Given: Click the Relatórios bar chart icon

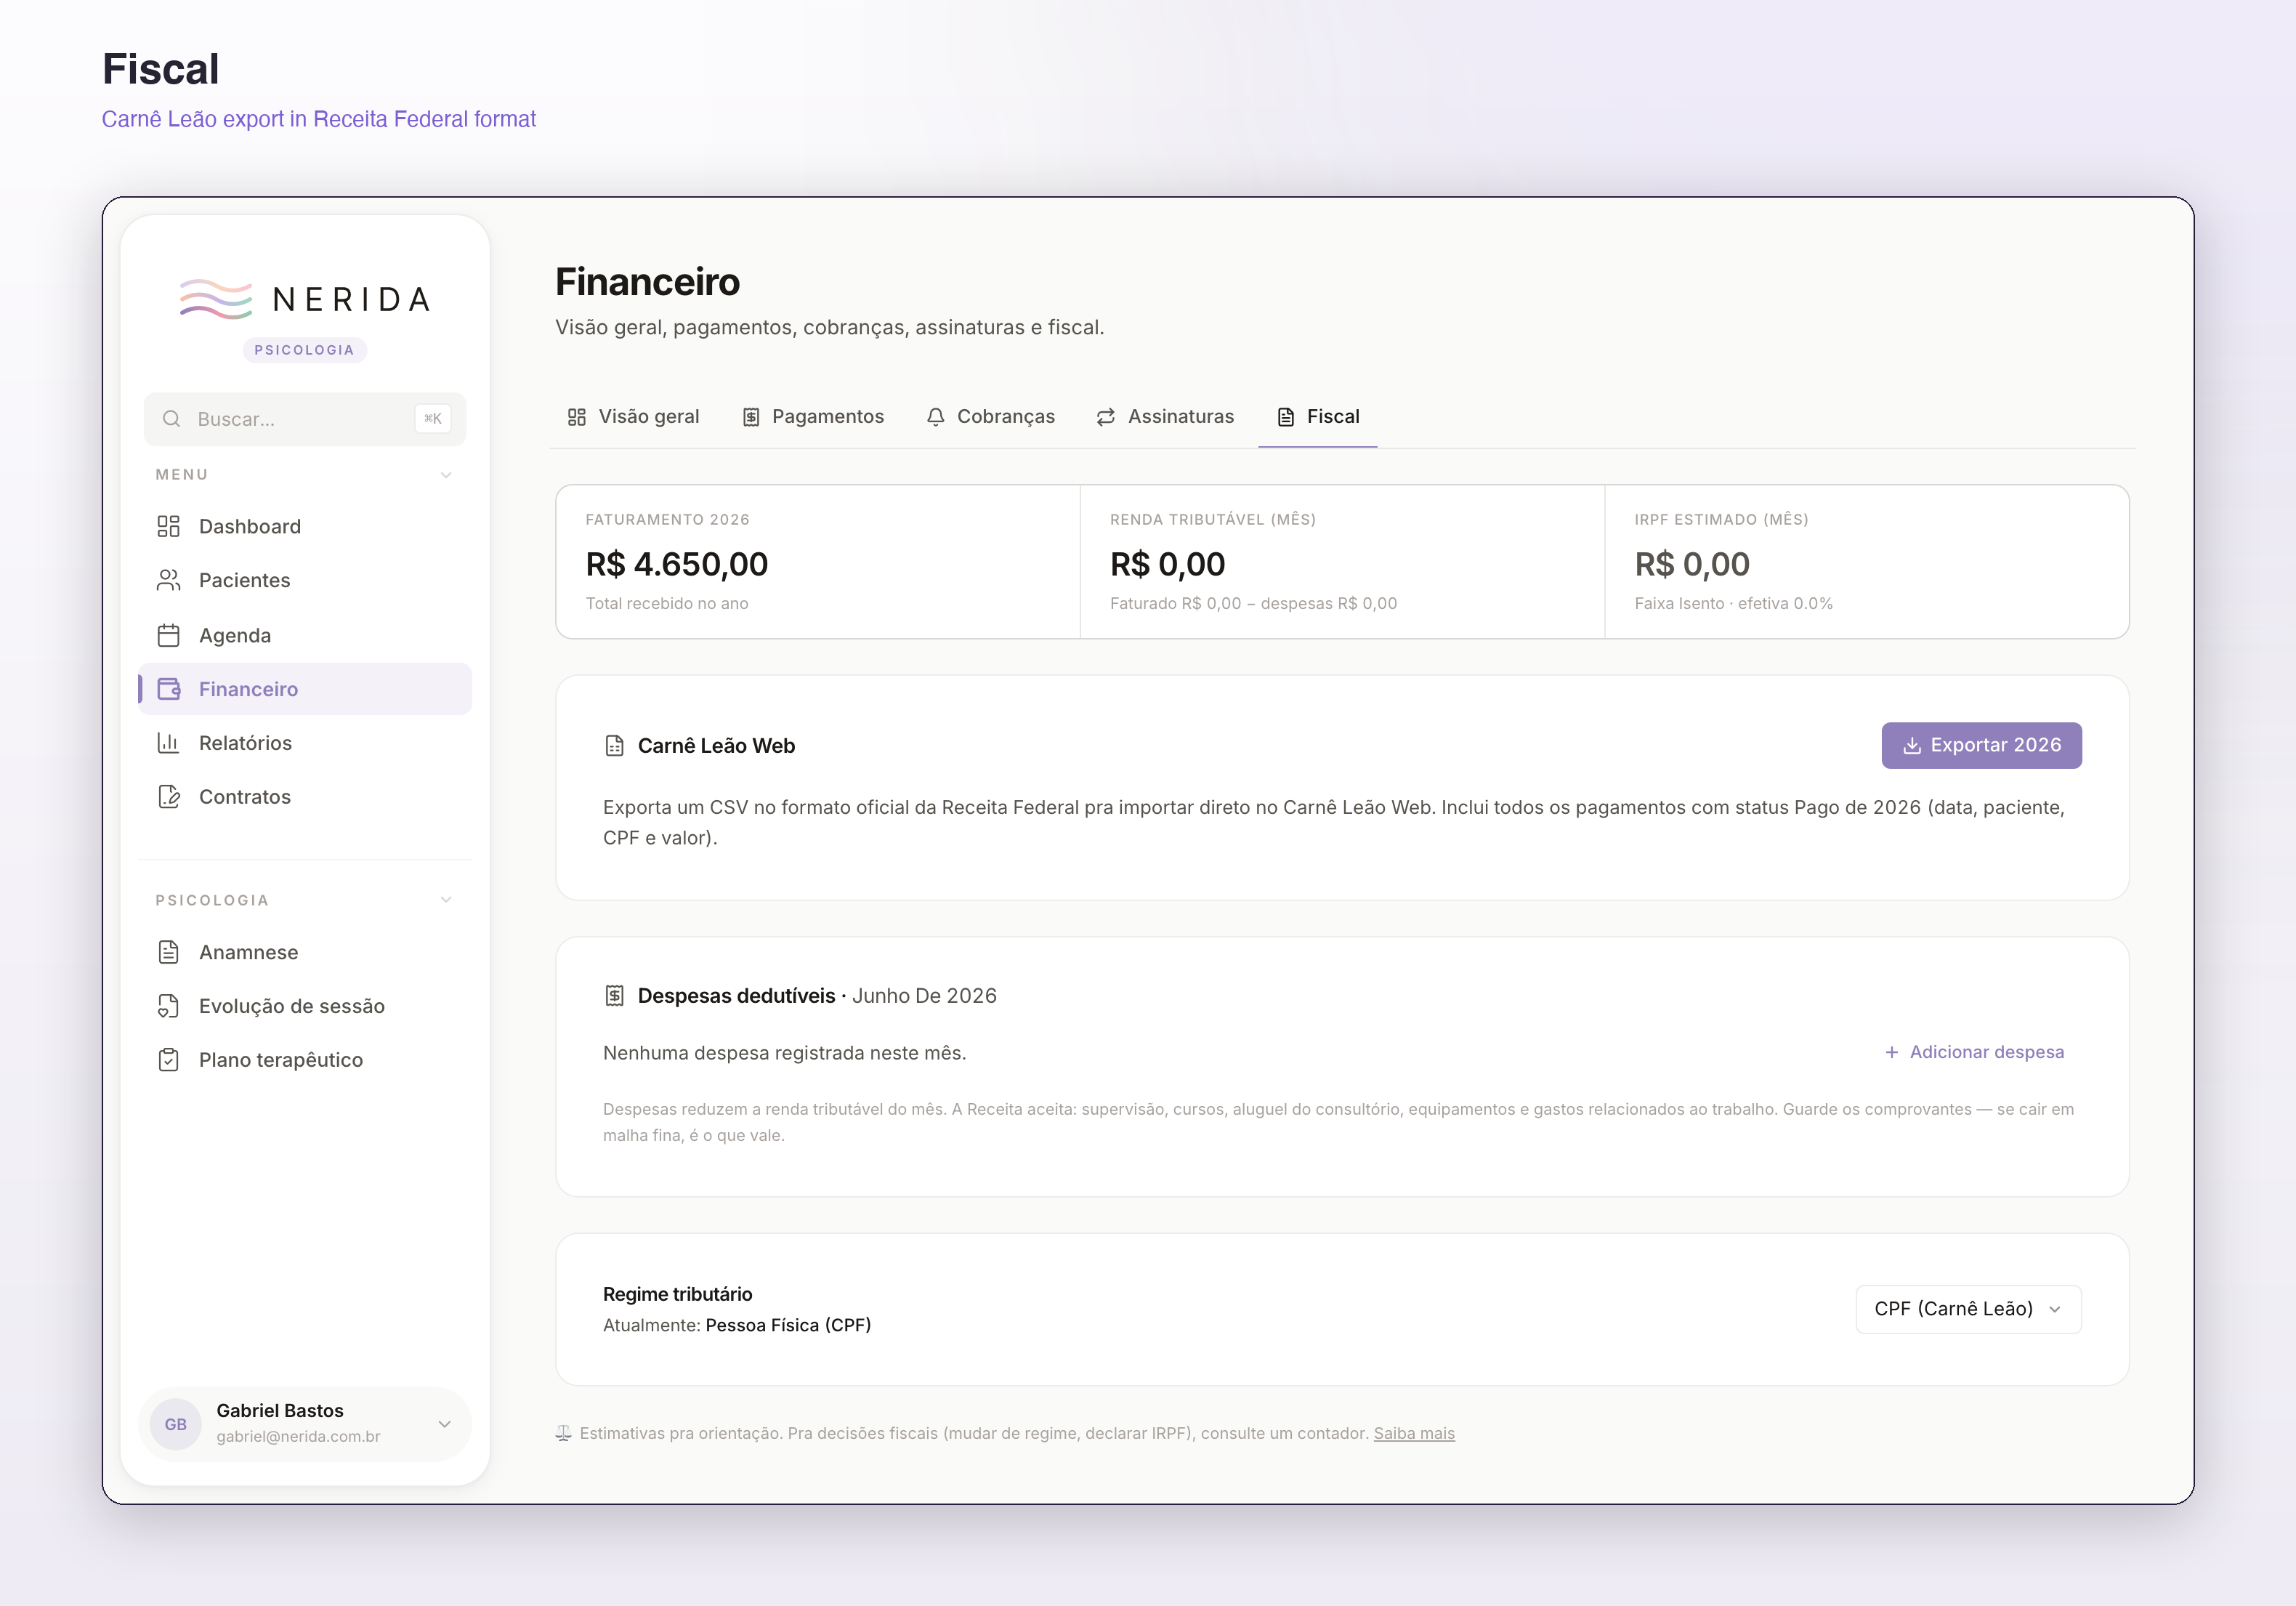Looking at the screenshot, I should (x=168, y=743).
